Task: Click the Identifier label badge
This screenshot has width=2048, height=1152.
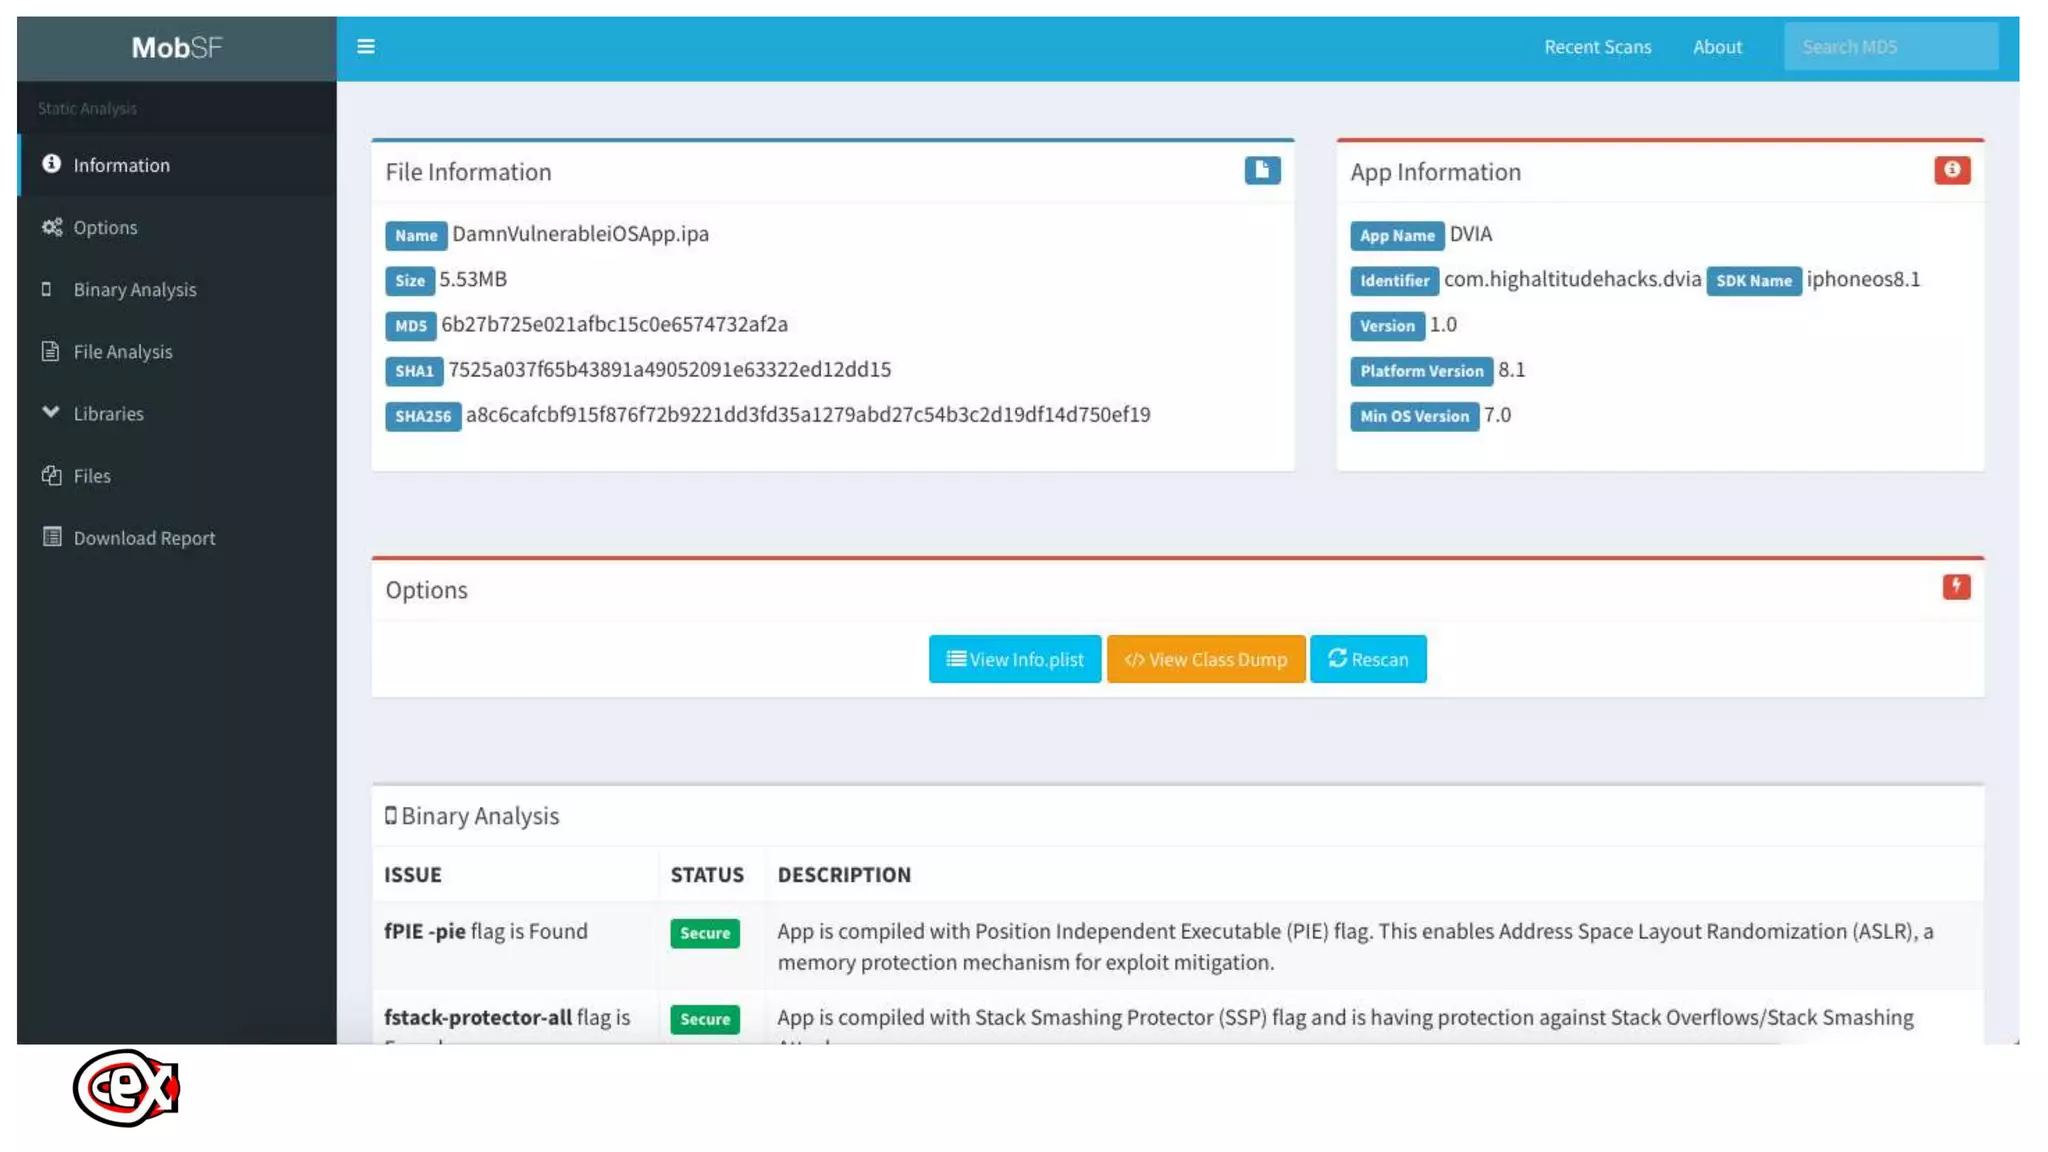Action: click(x=1394, y=281)
